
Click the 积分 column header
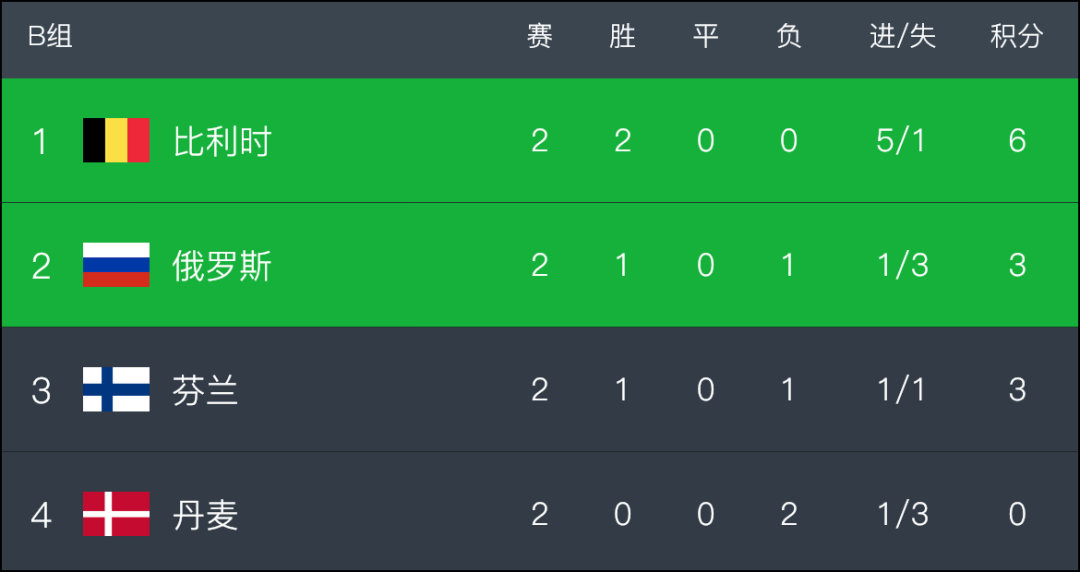1017,37
